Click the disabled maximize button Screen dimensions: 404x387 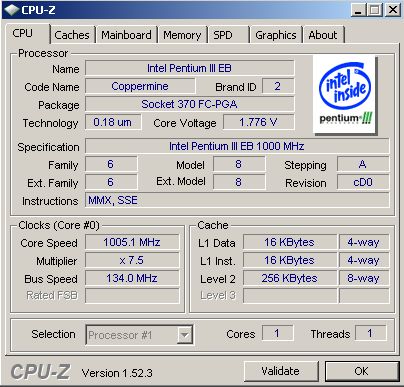click(375, 10)
